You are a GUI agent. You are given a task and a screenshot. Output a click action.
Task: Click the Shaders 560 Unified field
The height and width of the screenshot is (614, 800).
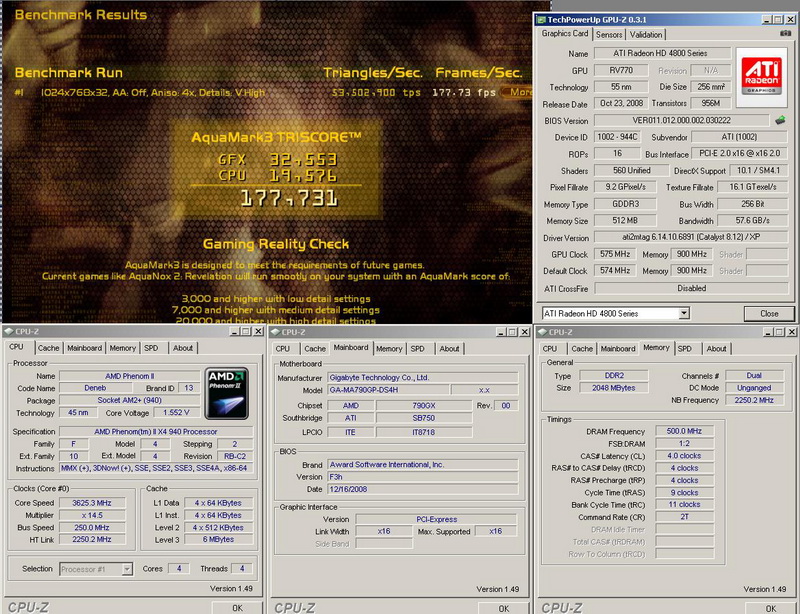click(631, 170)
